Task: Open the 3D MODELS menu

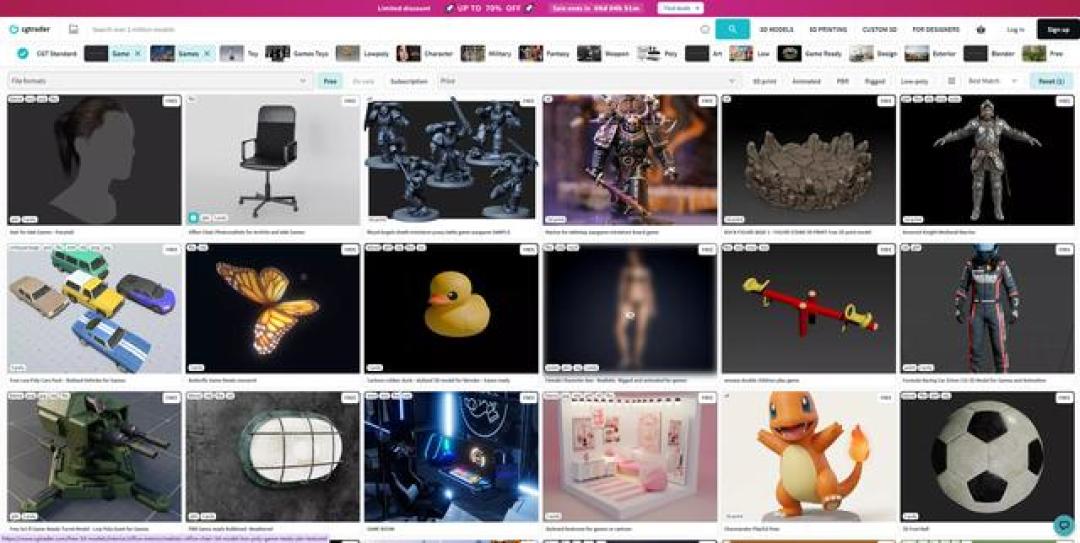Action: click(x=776, y=30)
